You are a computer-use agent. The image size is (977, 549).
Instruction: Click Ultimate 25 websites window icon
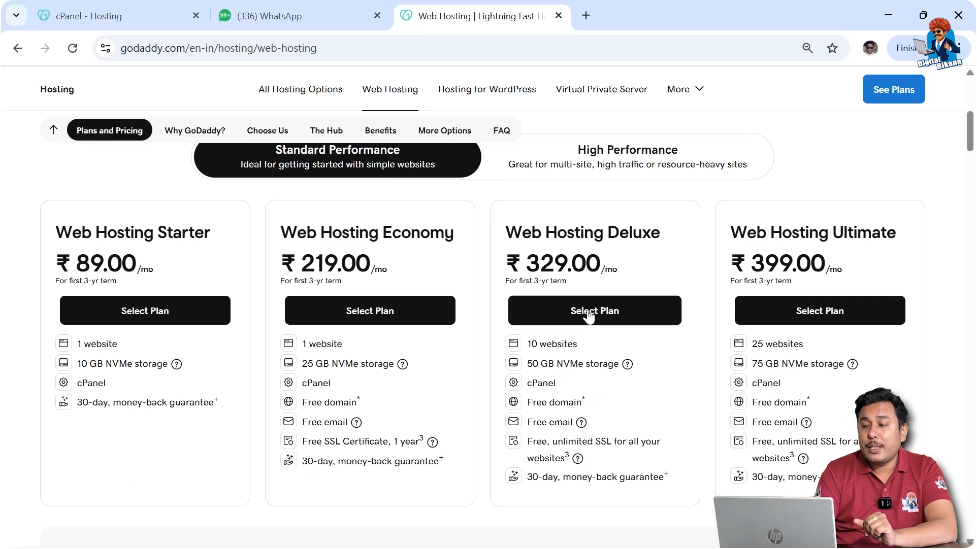pos(738,343)
